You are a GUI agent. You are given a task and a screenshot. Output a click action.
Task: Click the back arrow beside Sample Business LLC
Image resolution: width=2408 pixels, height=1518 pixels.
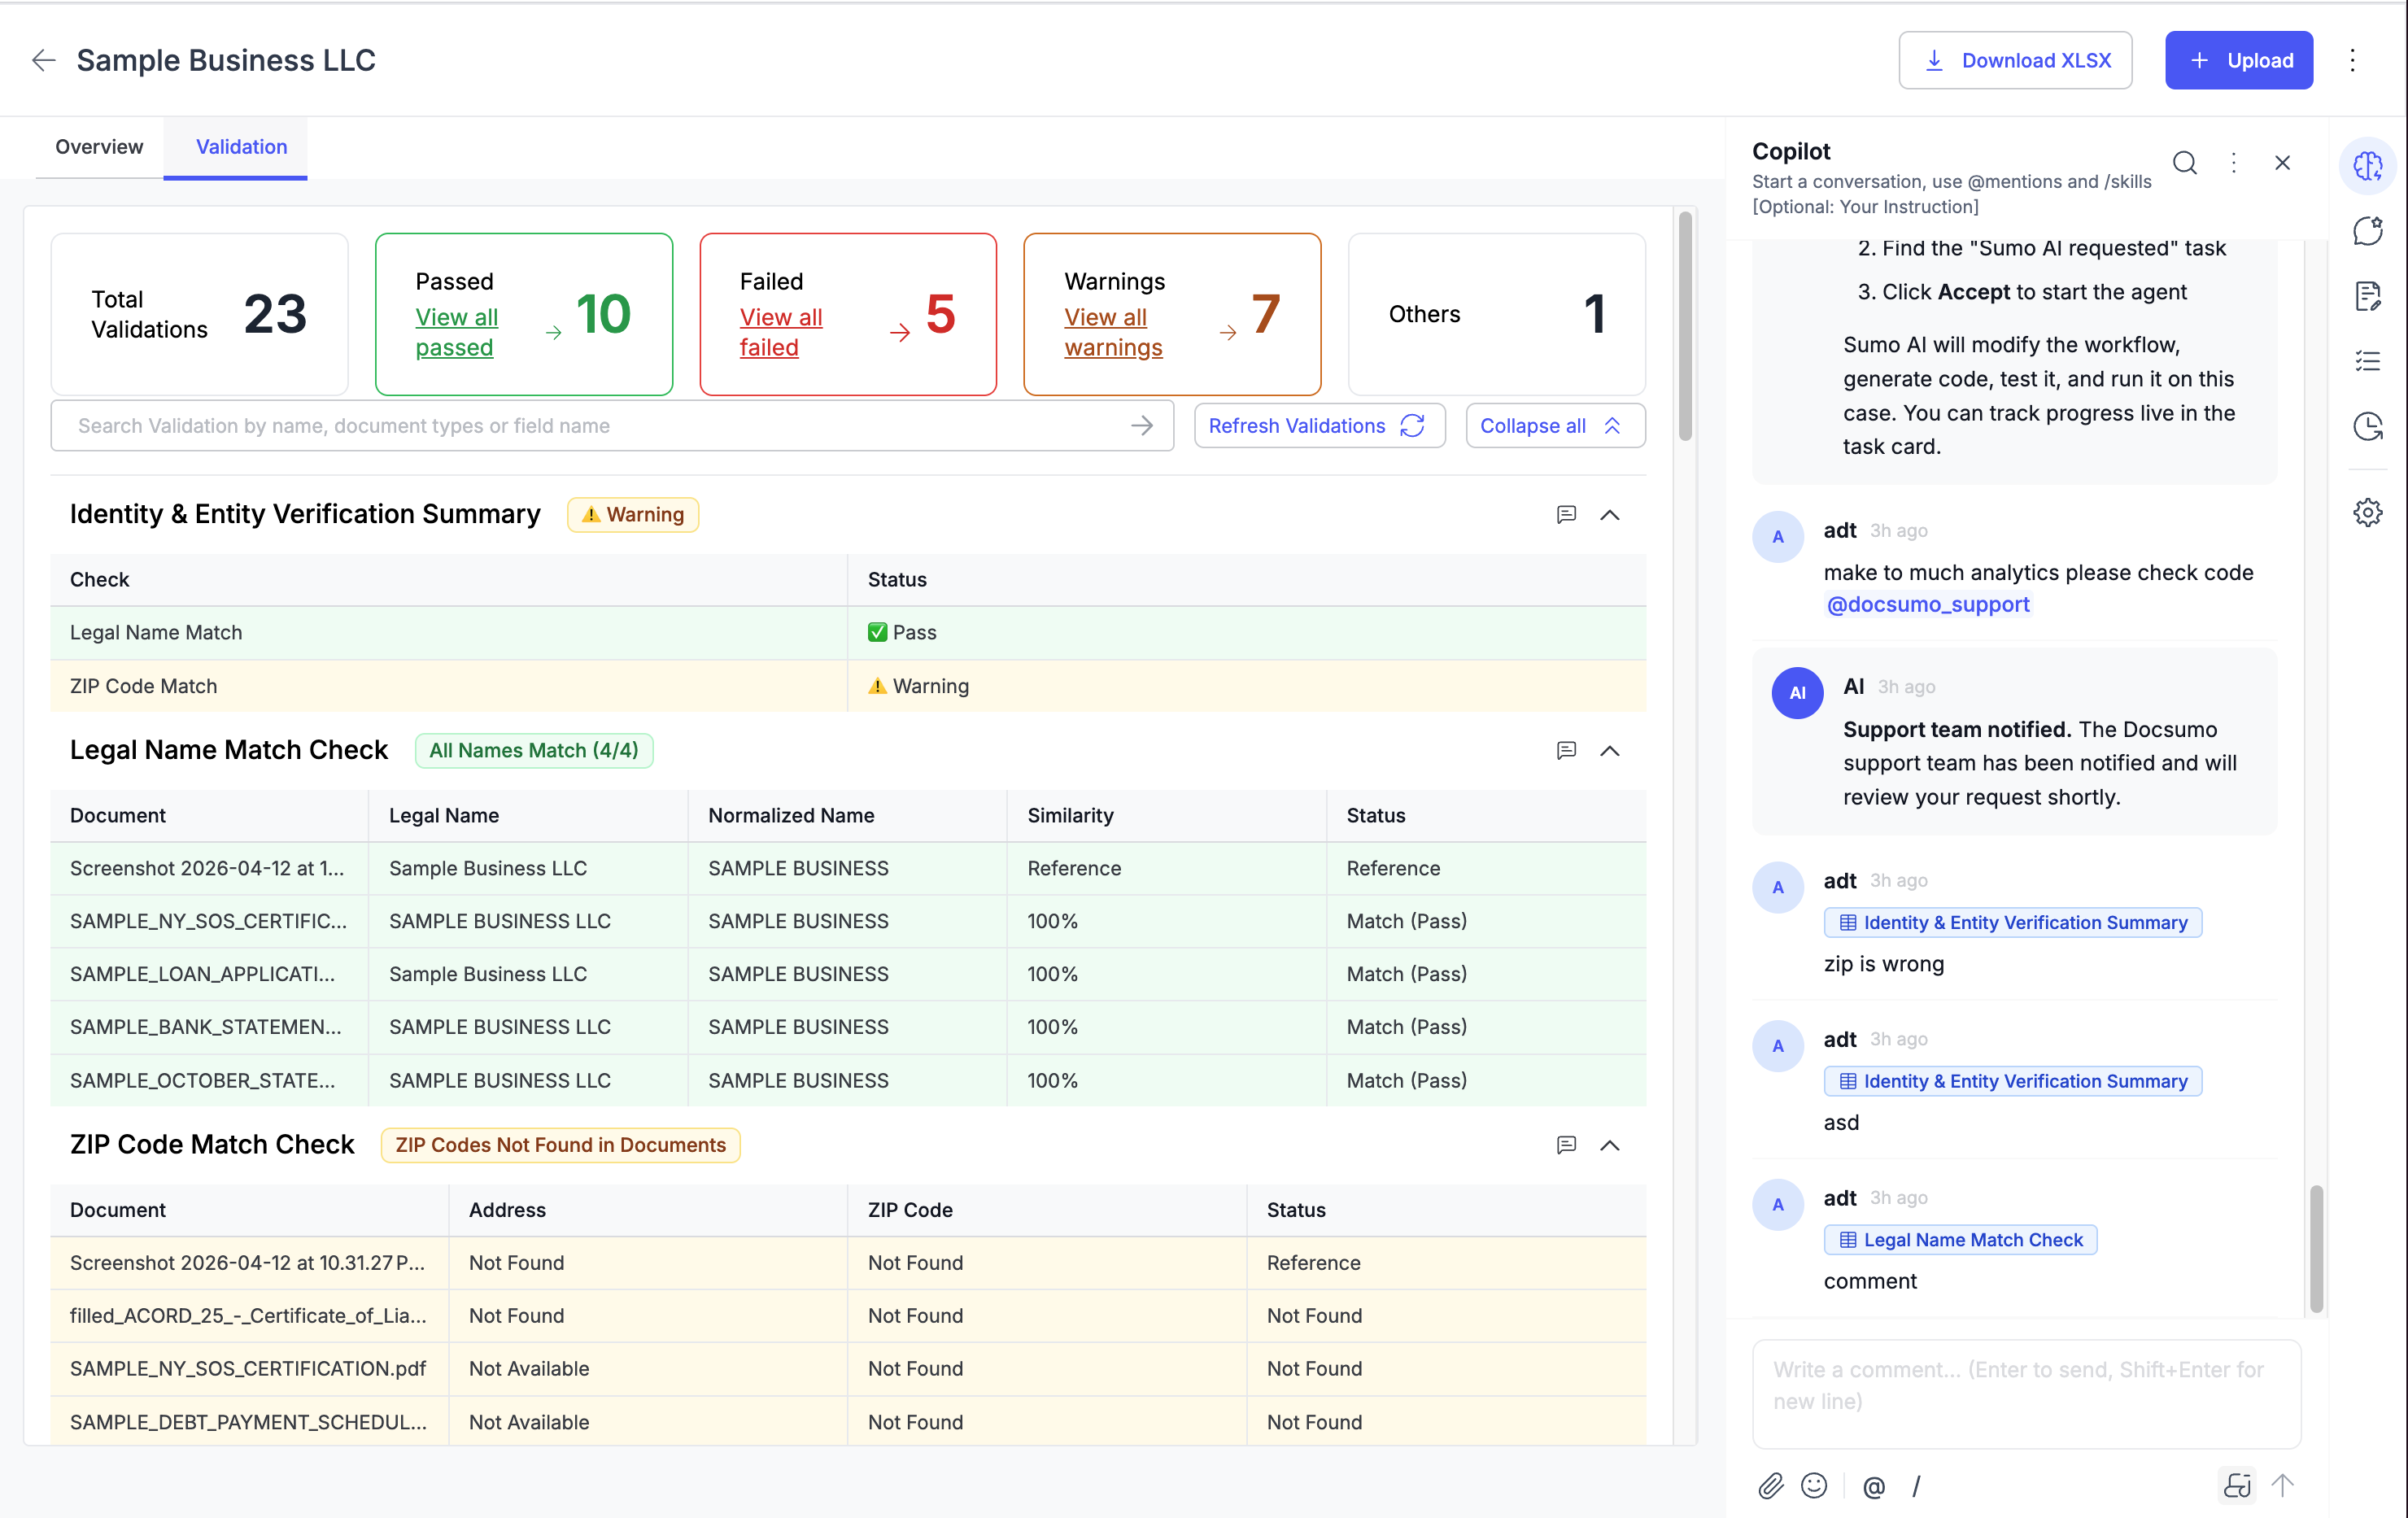click(43, 60)
